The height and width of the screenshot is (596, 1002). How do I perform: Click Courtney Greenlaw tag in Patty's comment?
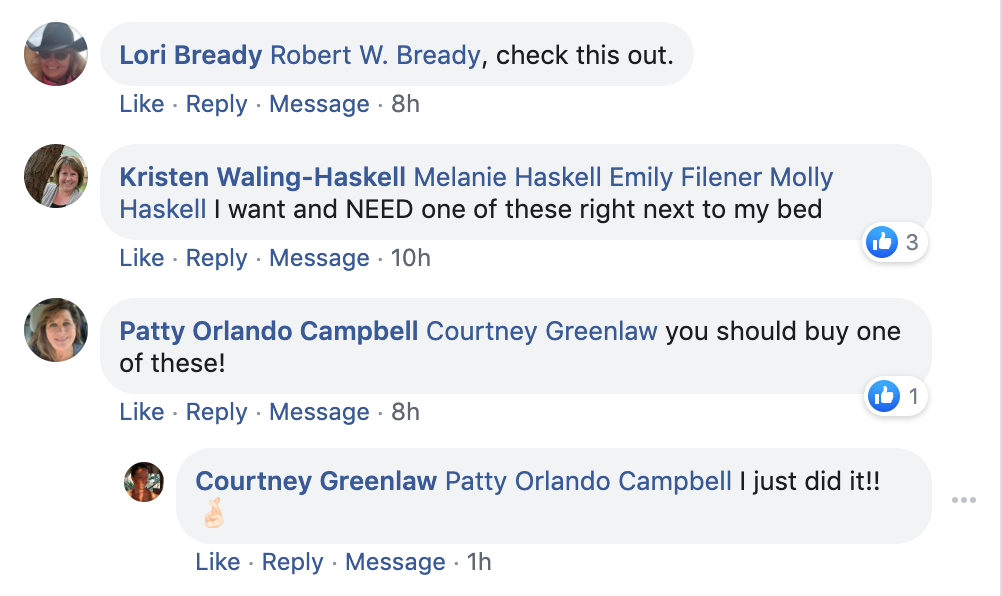point(541,331)
